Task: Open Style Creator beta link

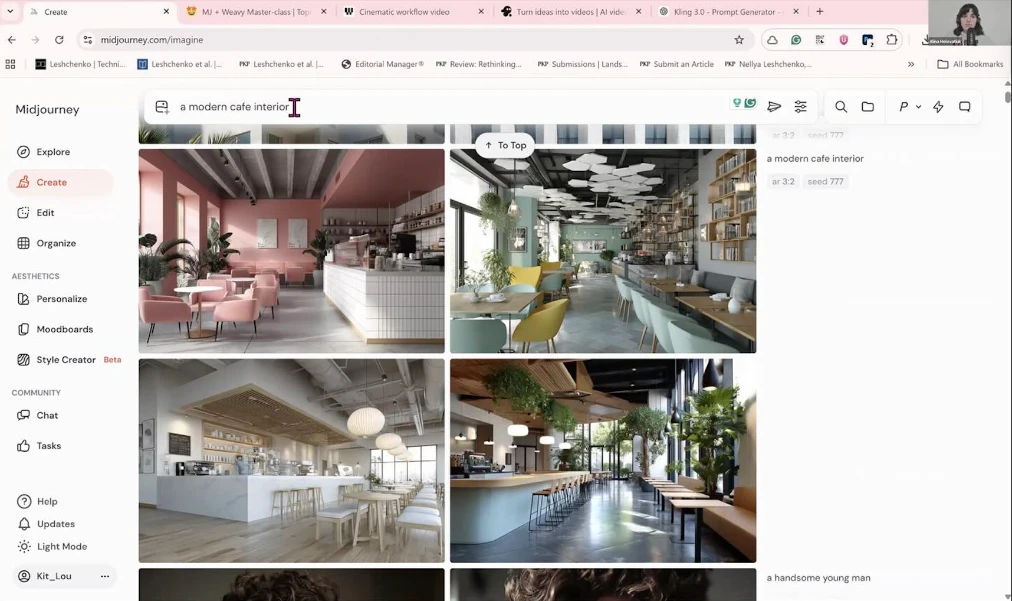Action: tap(66, 360)
